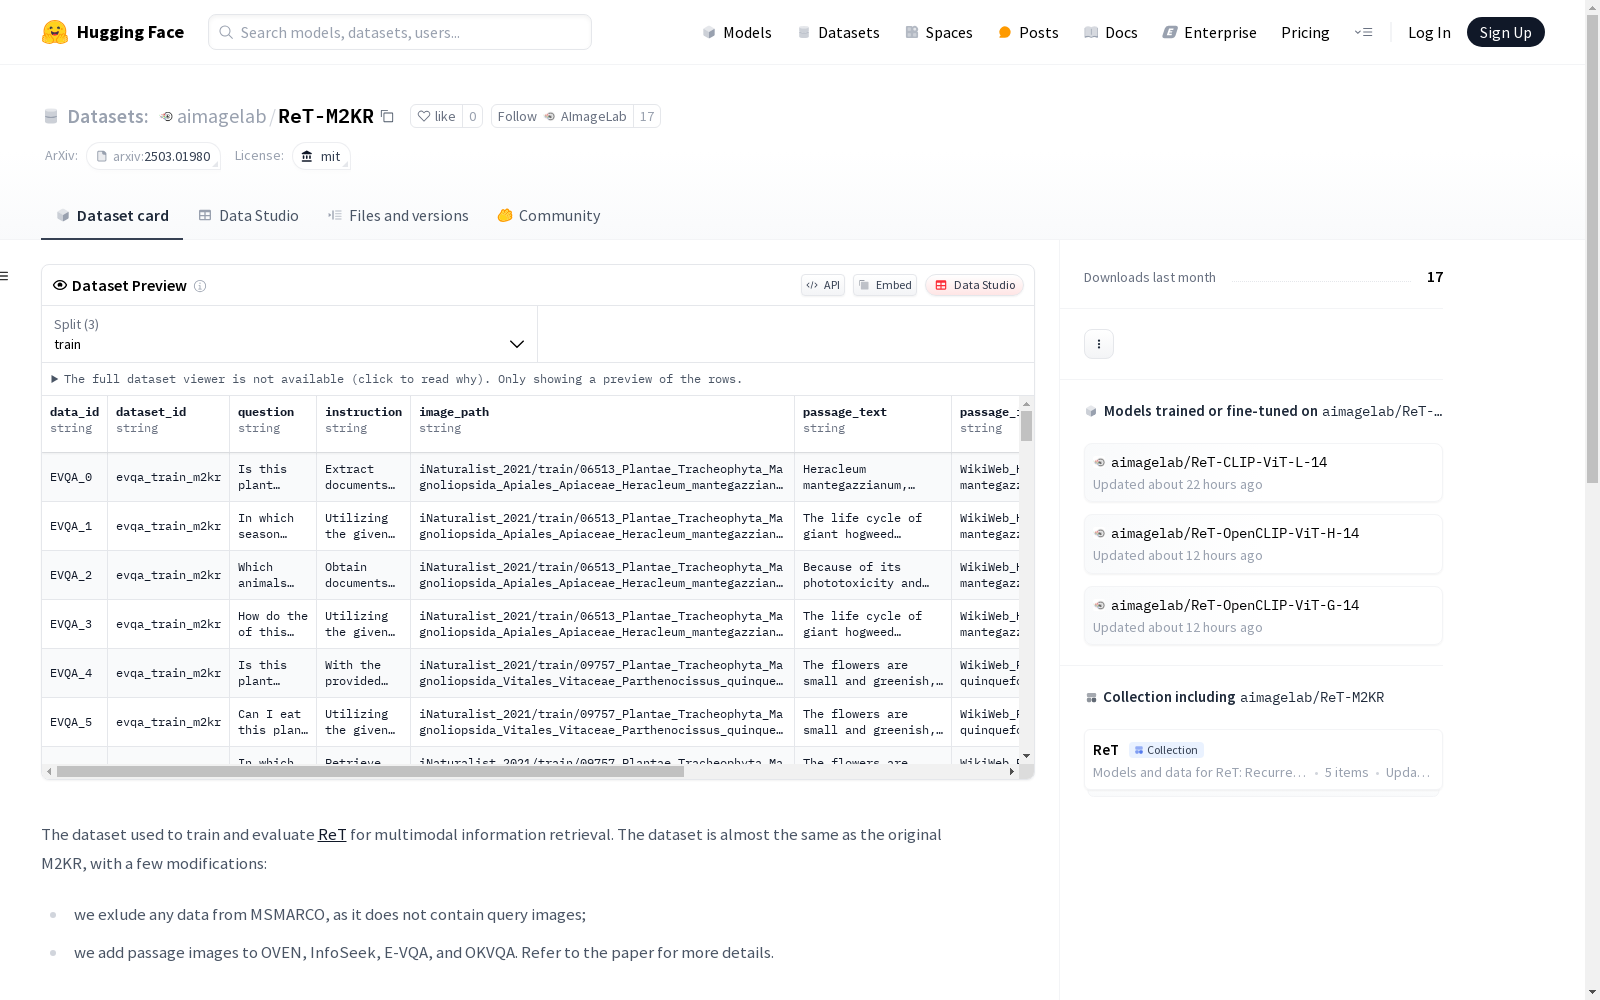Click the info icon beside Dataset Preview

coord(200,286)
